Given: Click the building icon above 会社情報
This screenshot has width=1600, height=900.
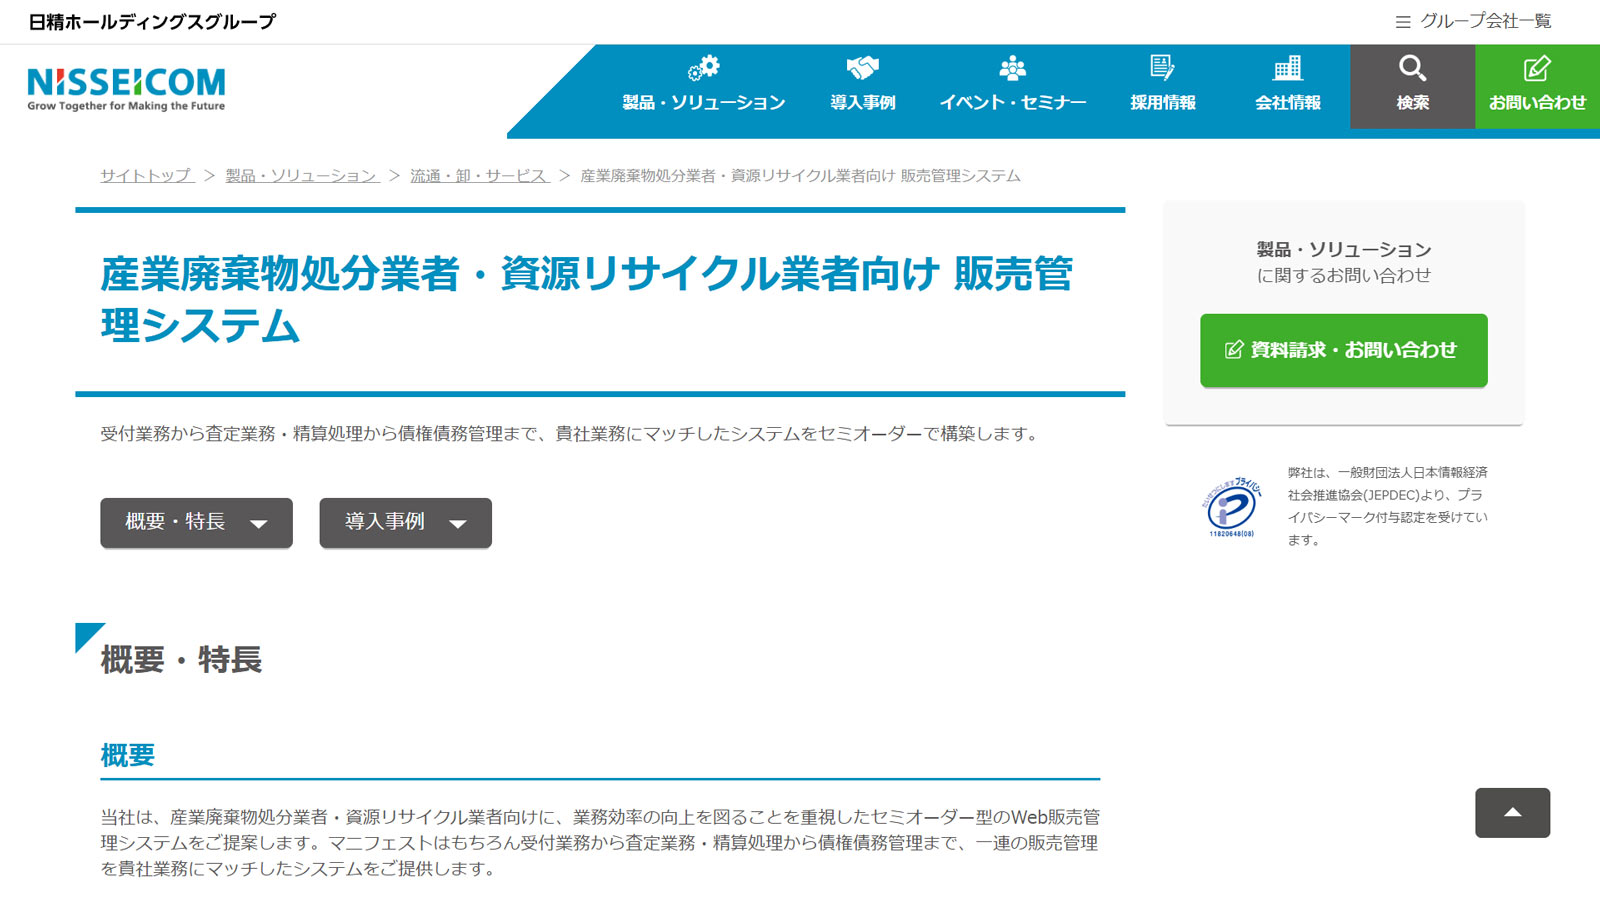Looking at the screenshot, I should (x=1287, y=68).
